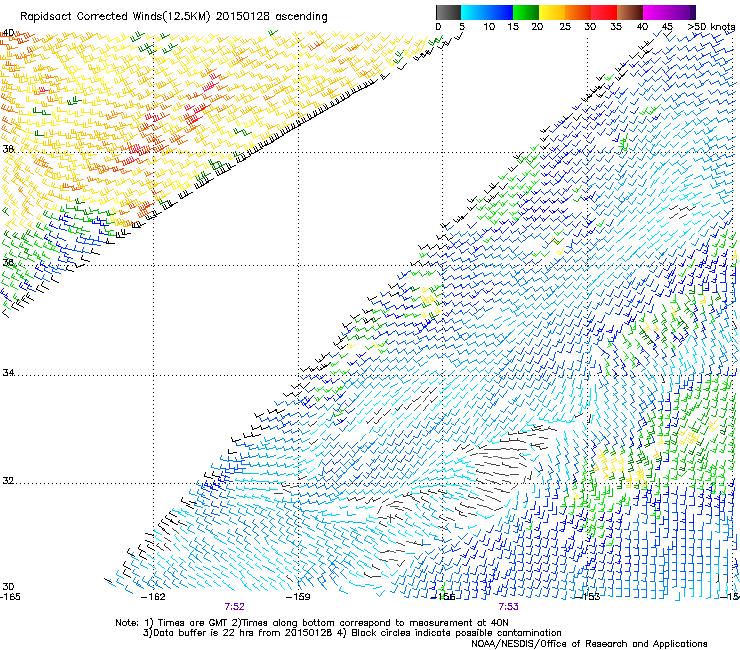Click the yellow 20-25 knots legend swatch
The width and height of the screenshot is (740, 650).
coord(552,12)
